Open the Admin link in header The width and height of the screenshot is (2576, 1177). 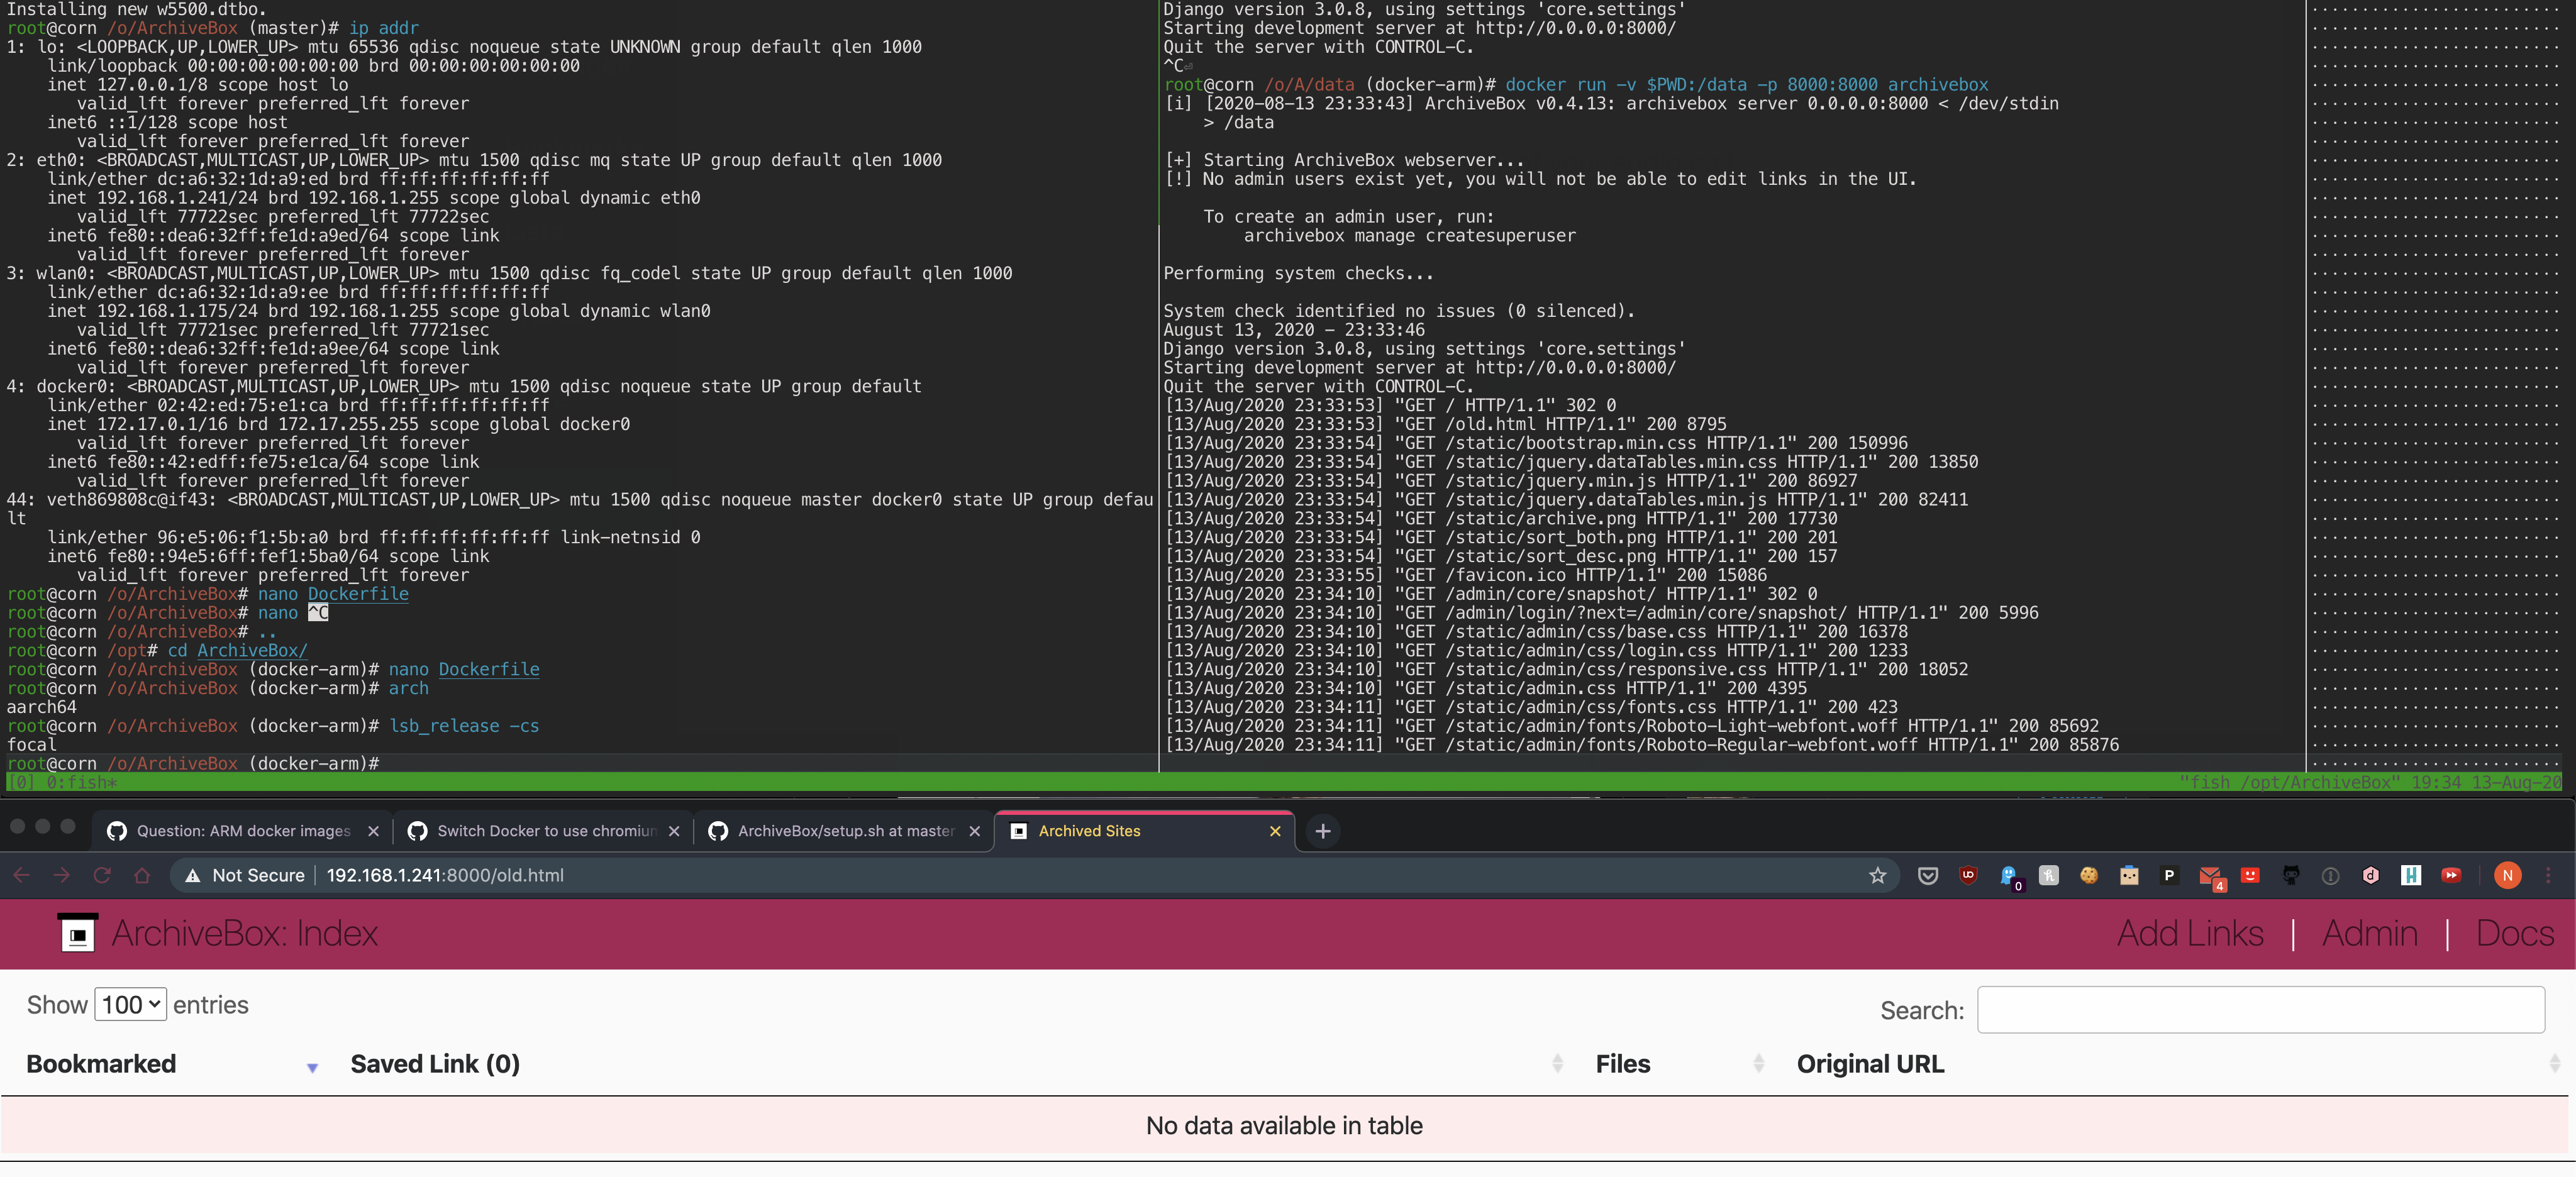pyautogui.click(x=2369, y=934)
